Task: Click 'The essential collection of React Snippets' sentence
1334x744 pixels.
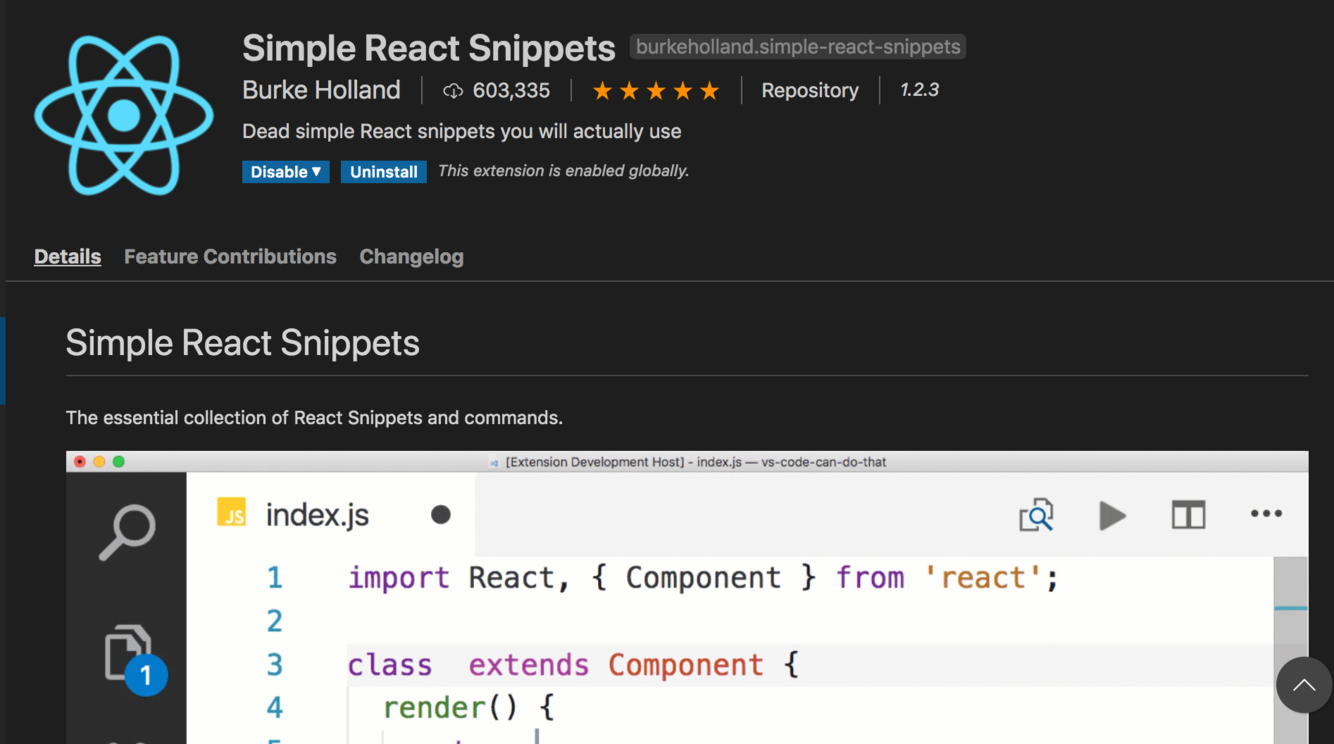Action: point(314,418)
